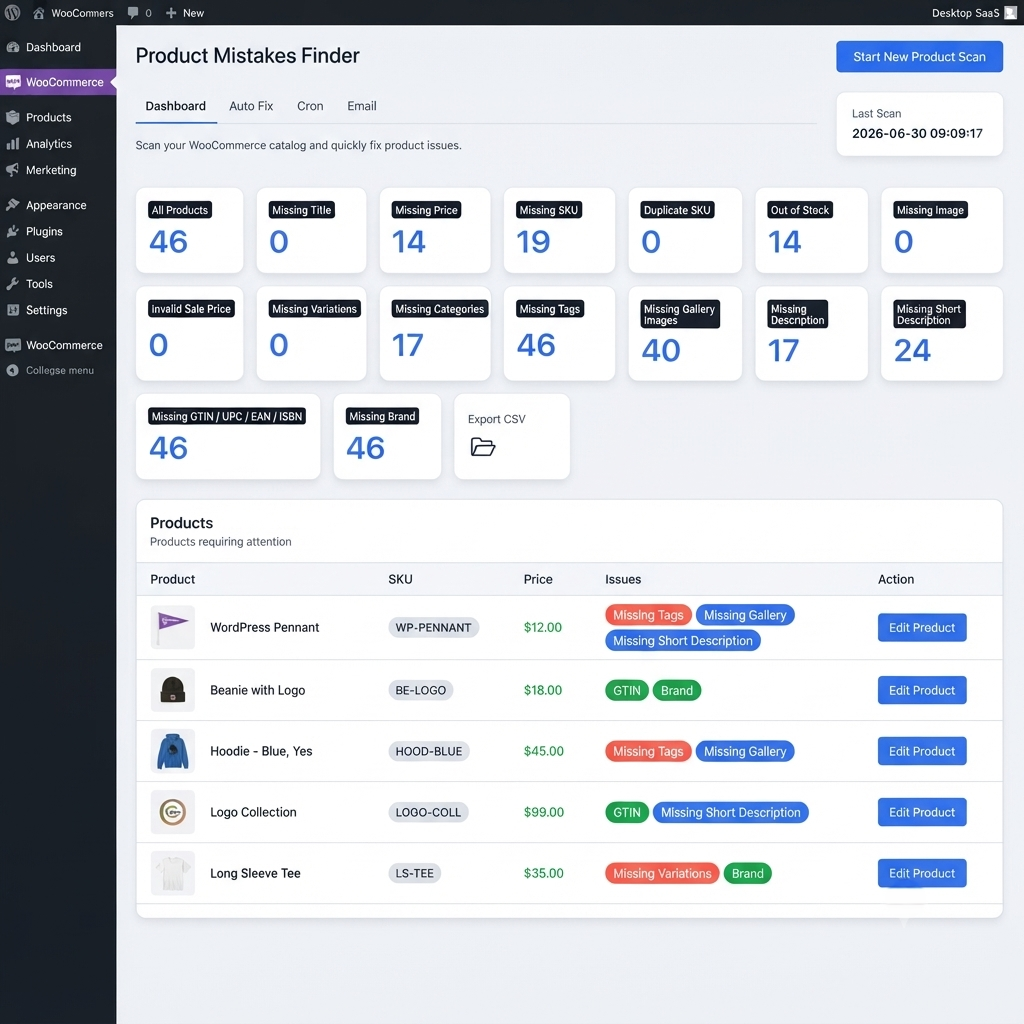Open the WooCommers site home icon
This screenshot has width=1024, height=1024.
click(39, 12)
